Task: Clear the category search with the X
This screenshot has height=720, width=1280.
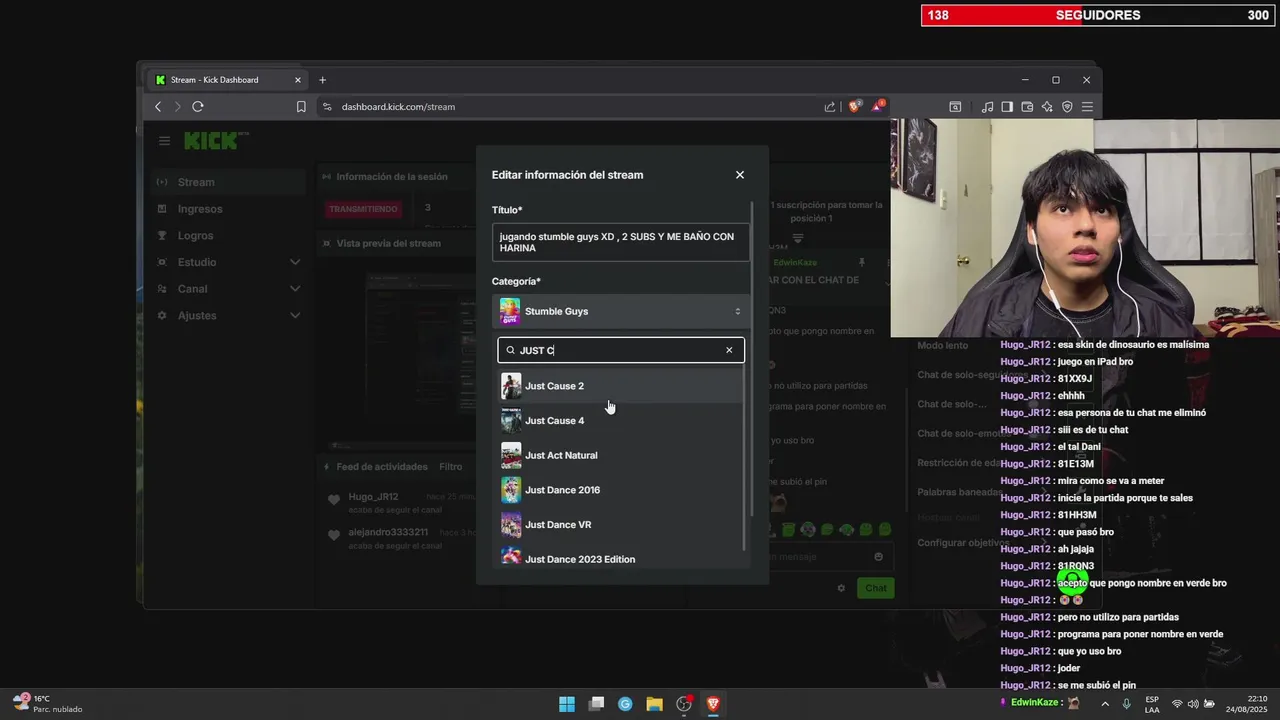Action: pyautogui.click(x=729, y=350)
